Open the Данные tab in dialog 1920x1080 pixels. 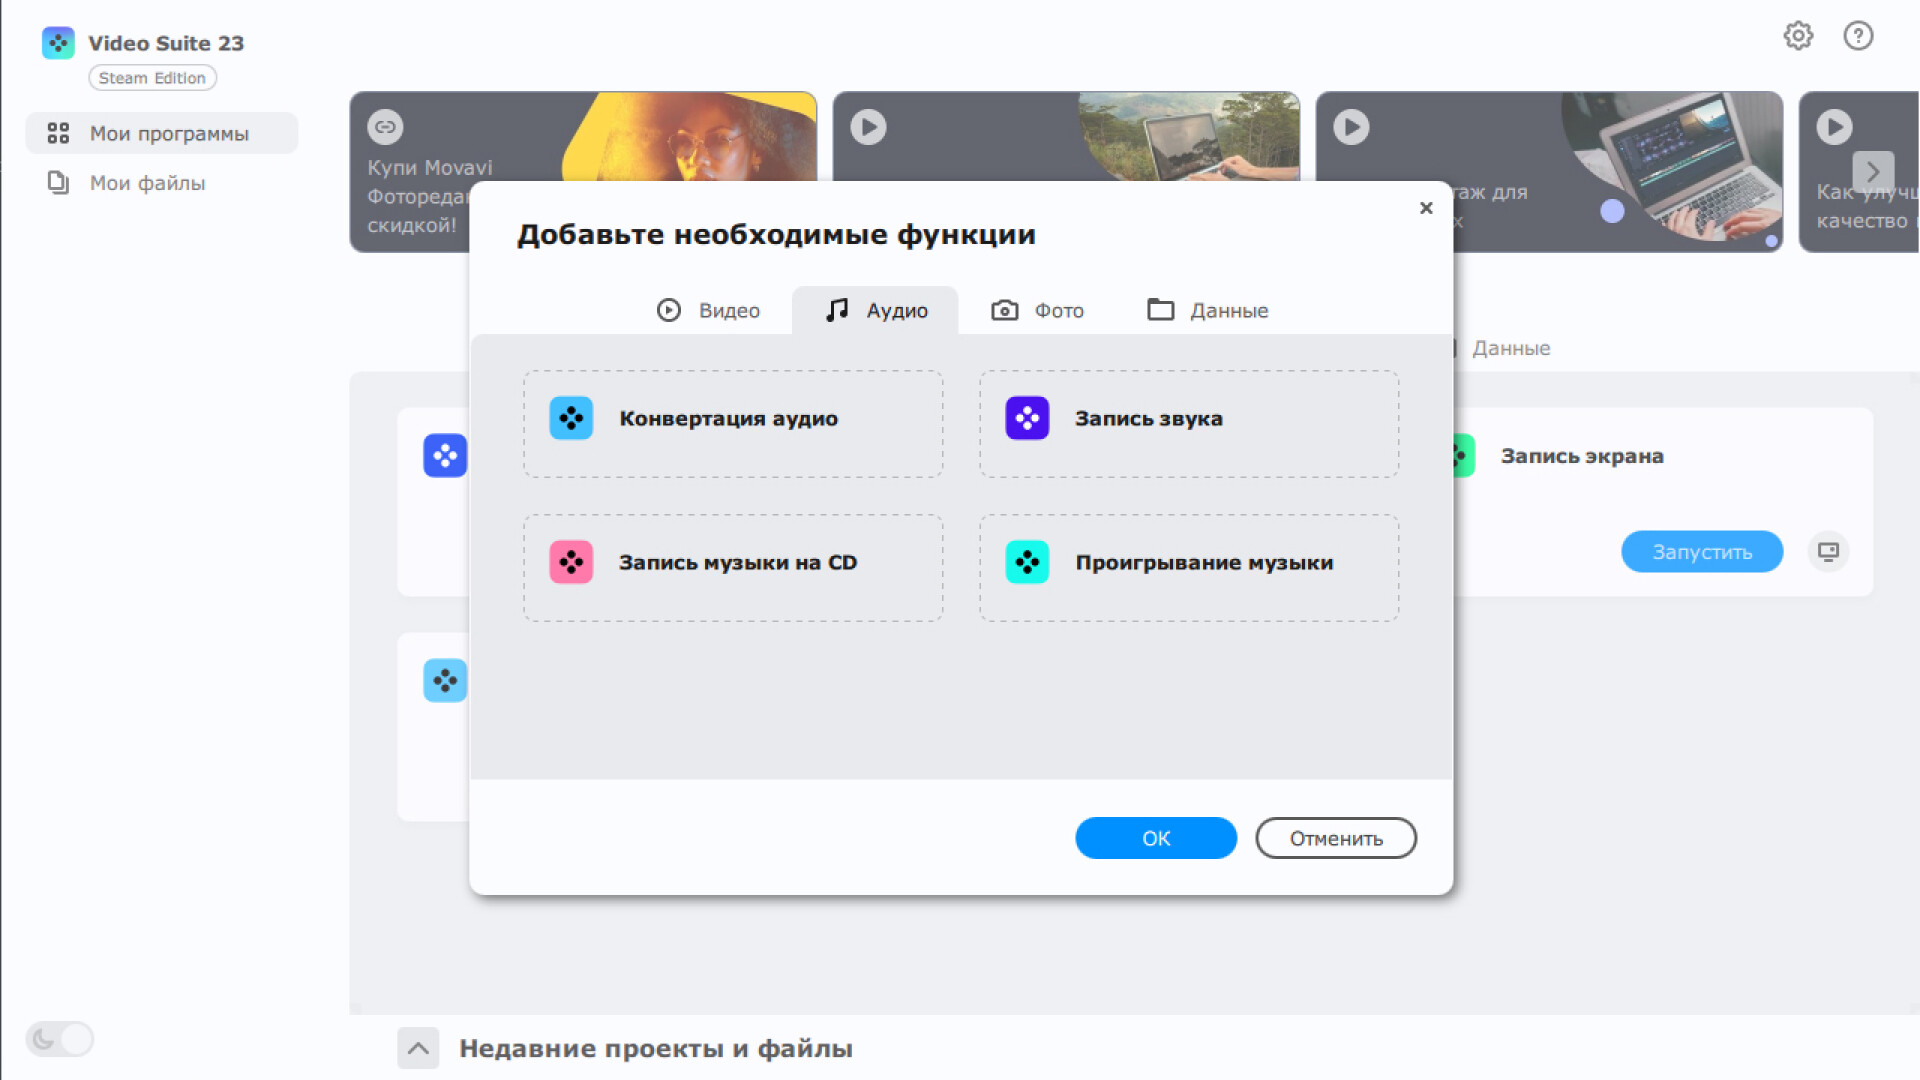point(1207,311)
